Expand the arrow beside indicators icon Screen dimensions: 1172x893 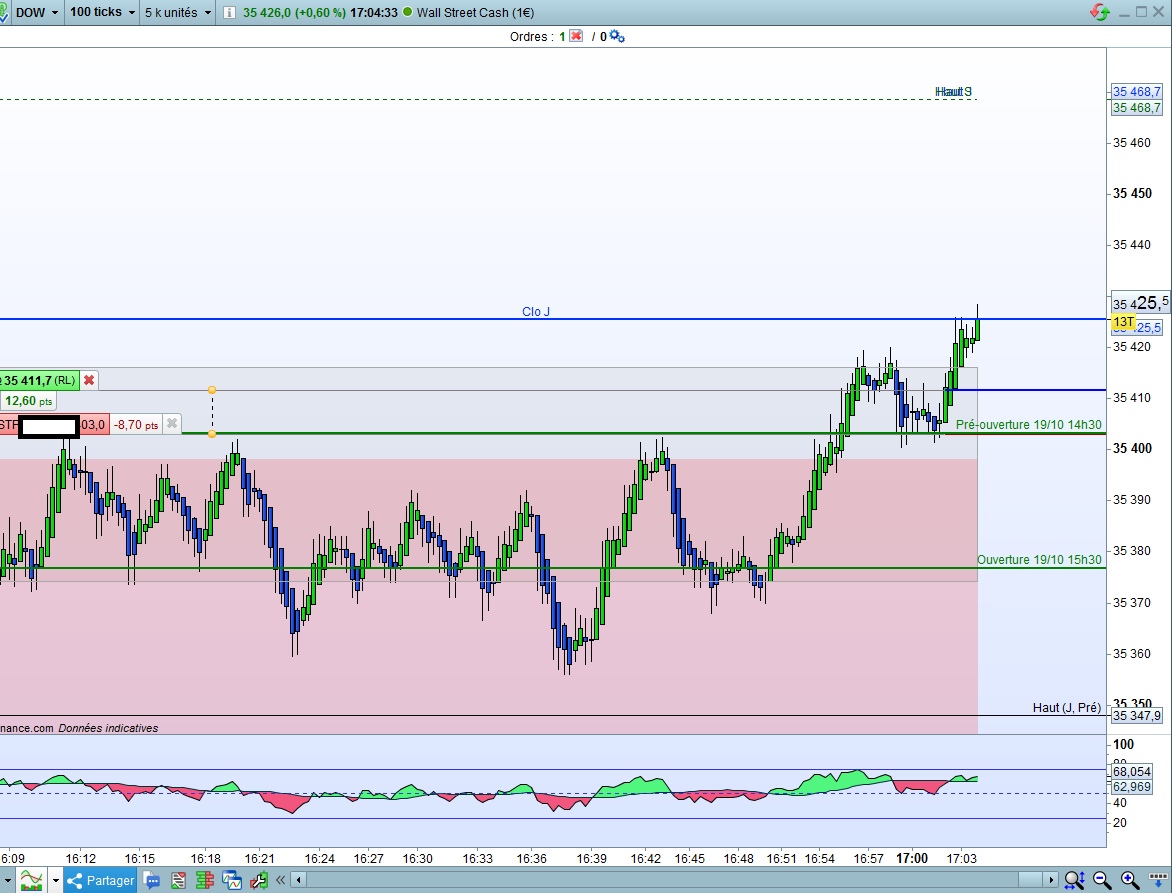(x=55, y=880)
